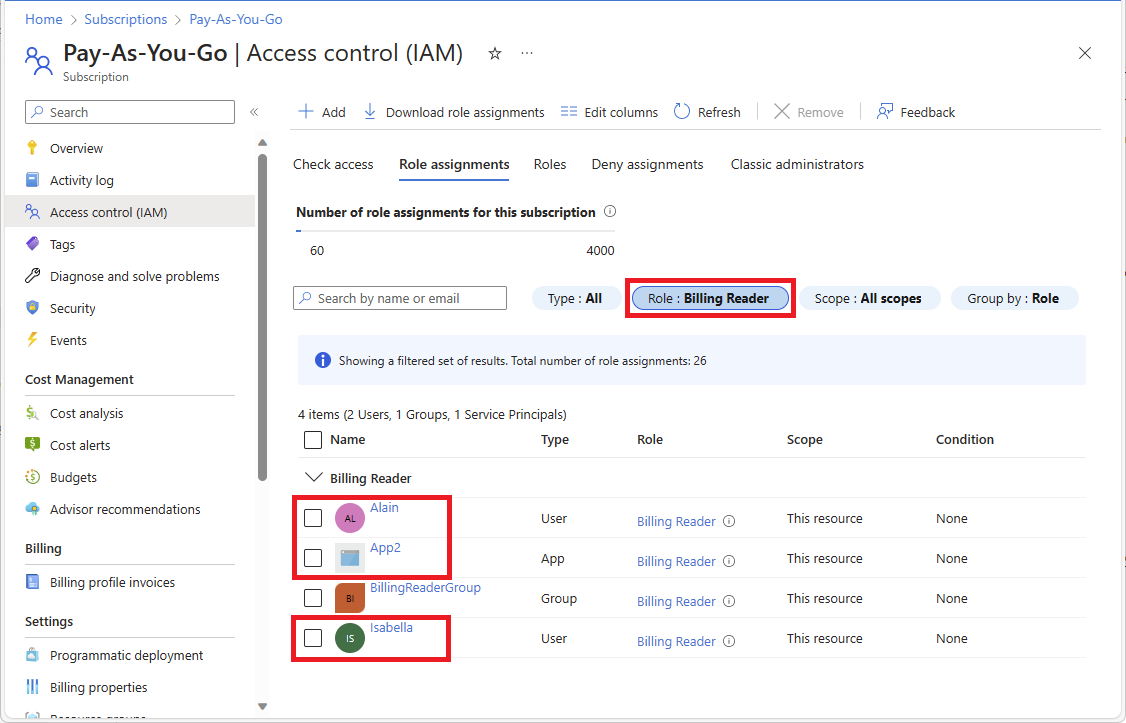Click the Billing properties icon
Image resolution: width=1126 pixels, height=723 pixels.
click(32, 687)
